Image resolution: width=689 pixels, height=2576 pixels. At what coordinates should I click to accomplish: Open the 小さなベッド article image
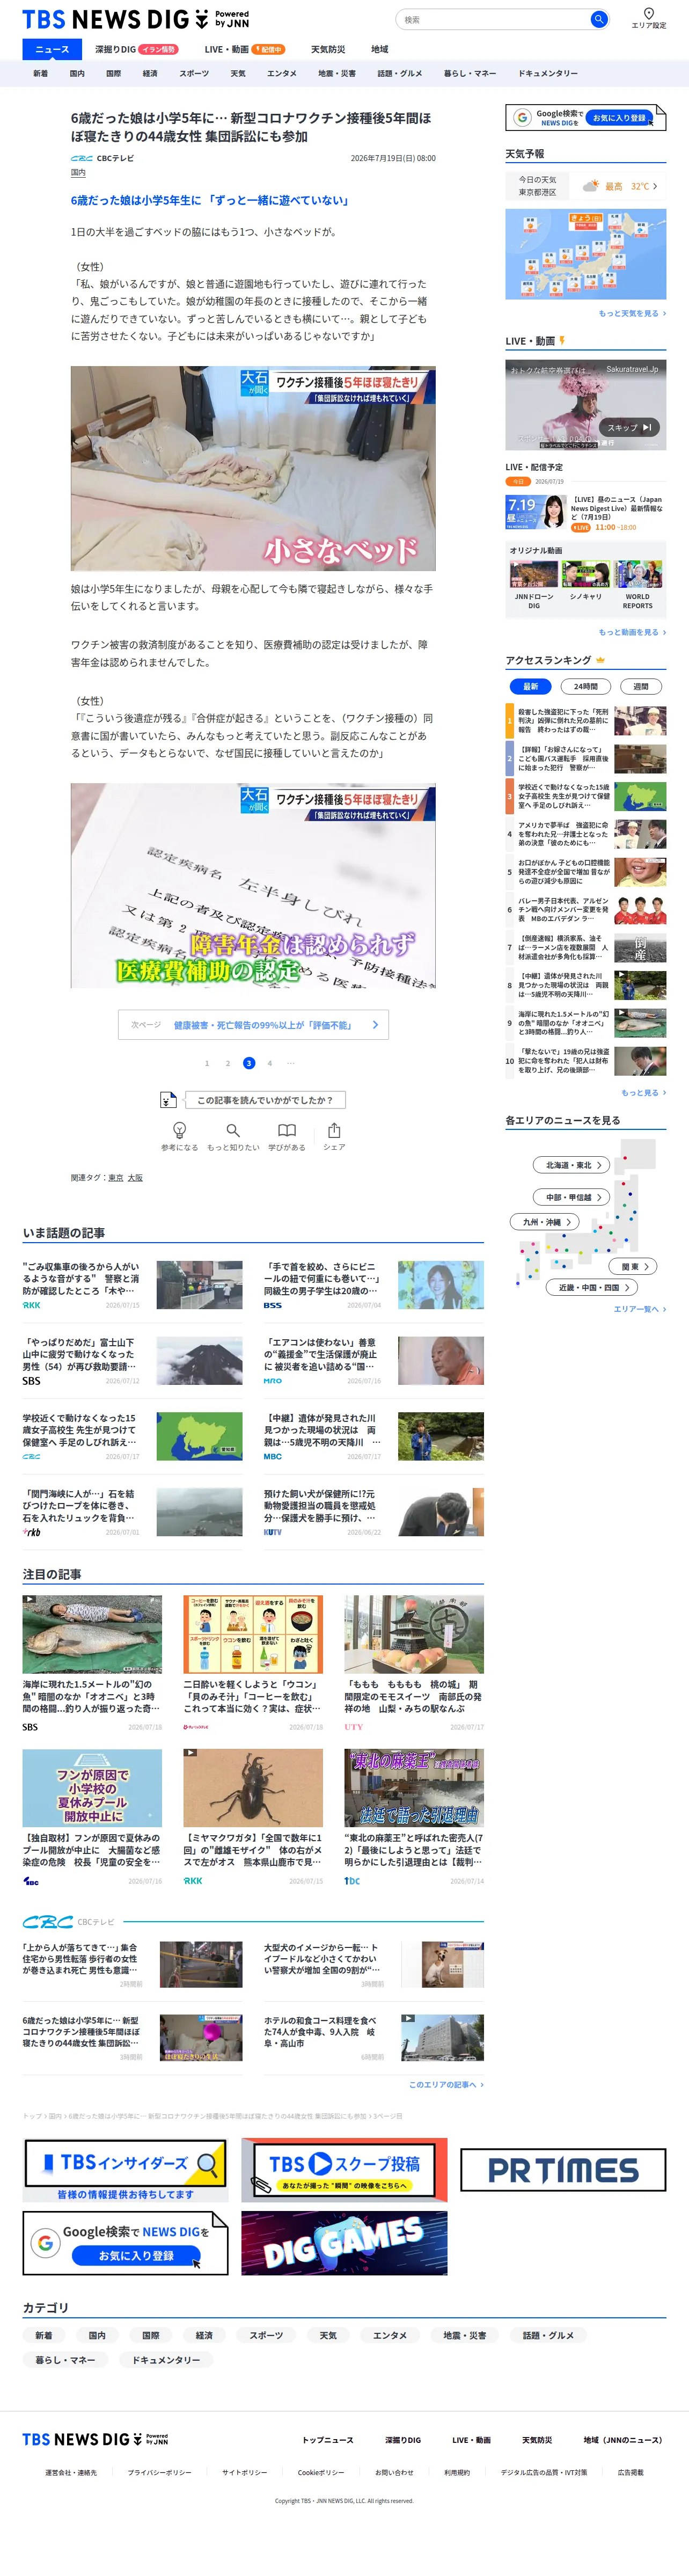(x=253, y=468)
